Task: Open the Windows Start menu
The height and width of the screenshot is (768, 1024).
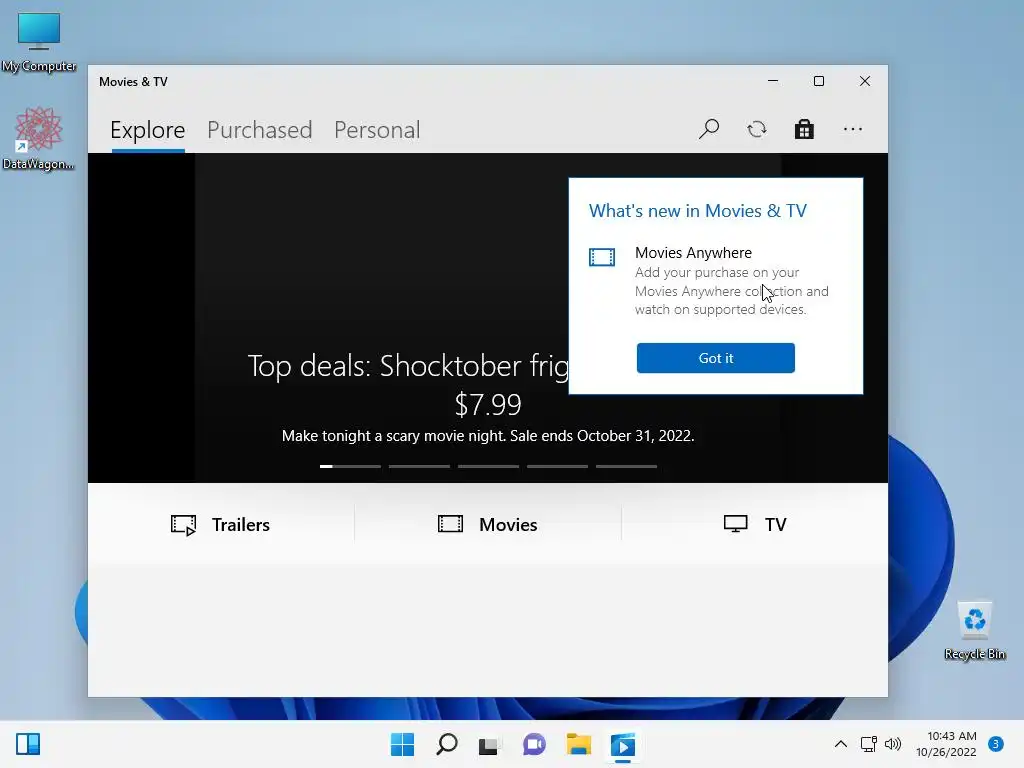Action: [x=402, y=744]
